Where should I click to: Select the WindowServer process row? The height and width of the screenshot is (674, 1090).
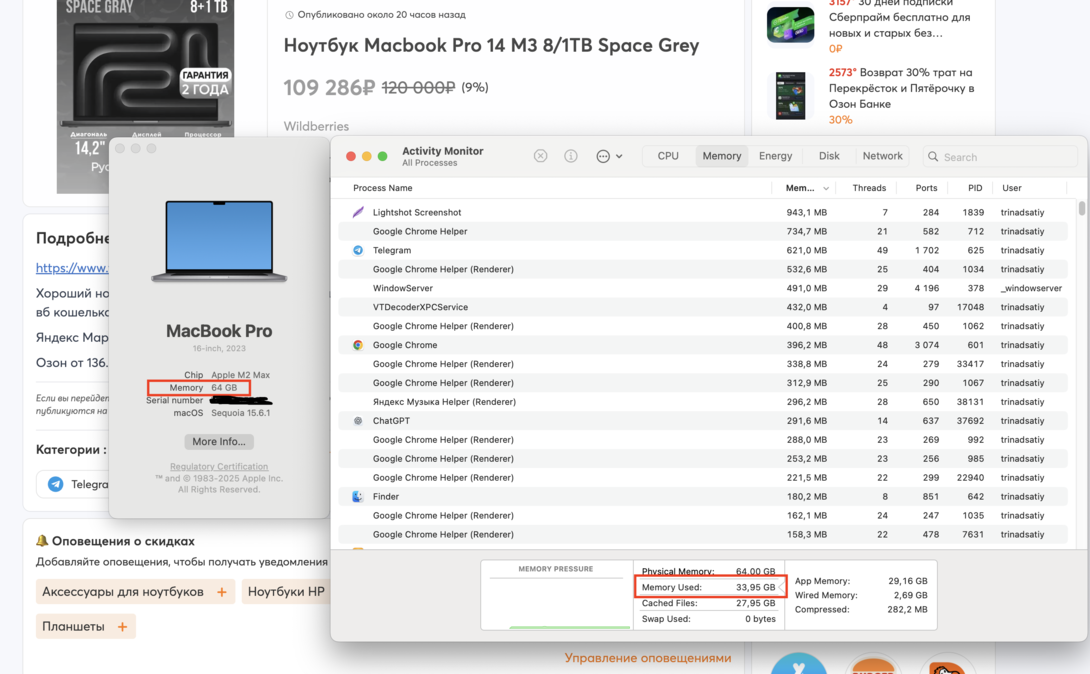(703, 288)
